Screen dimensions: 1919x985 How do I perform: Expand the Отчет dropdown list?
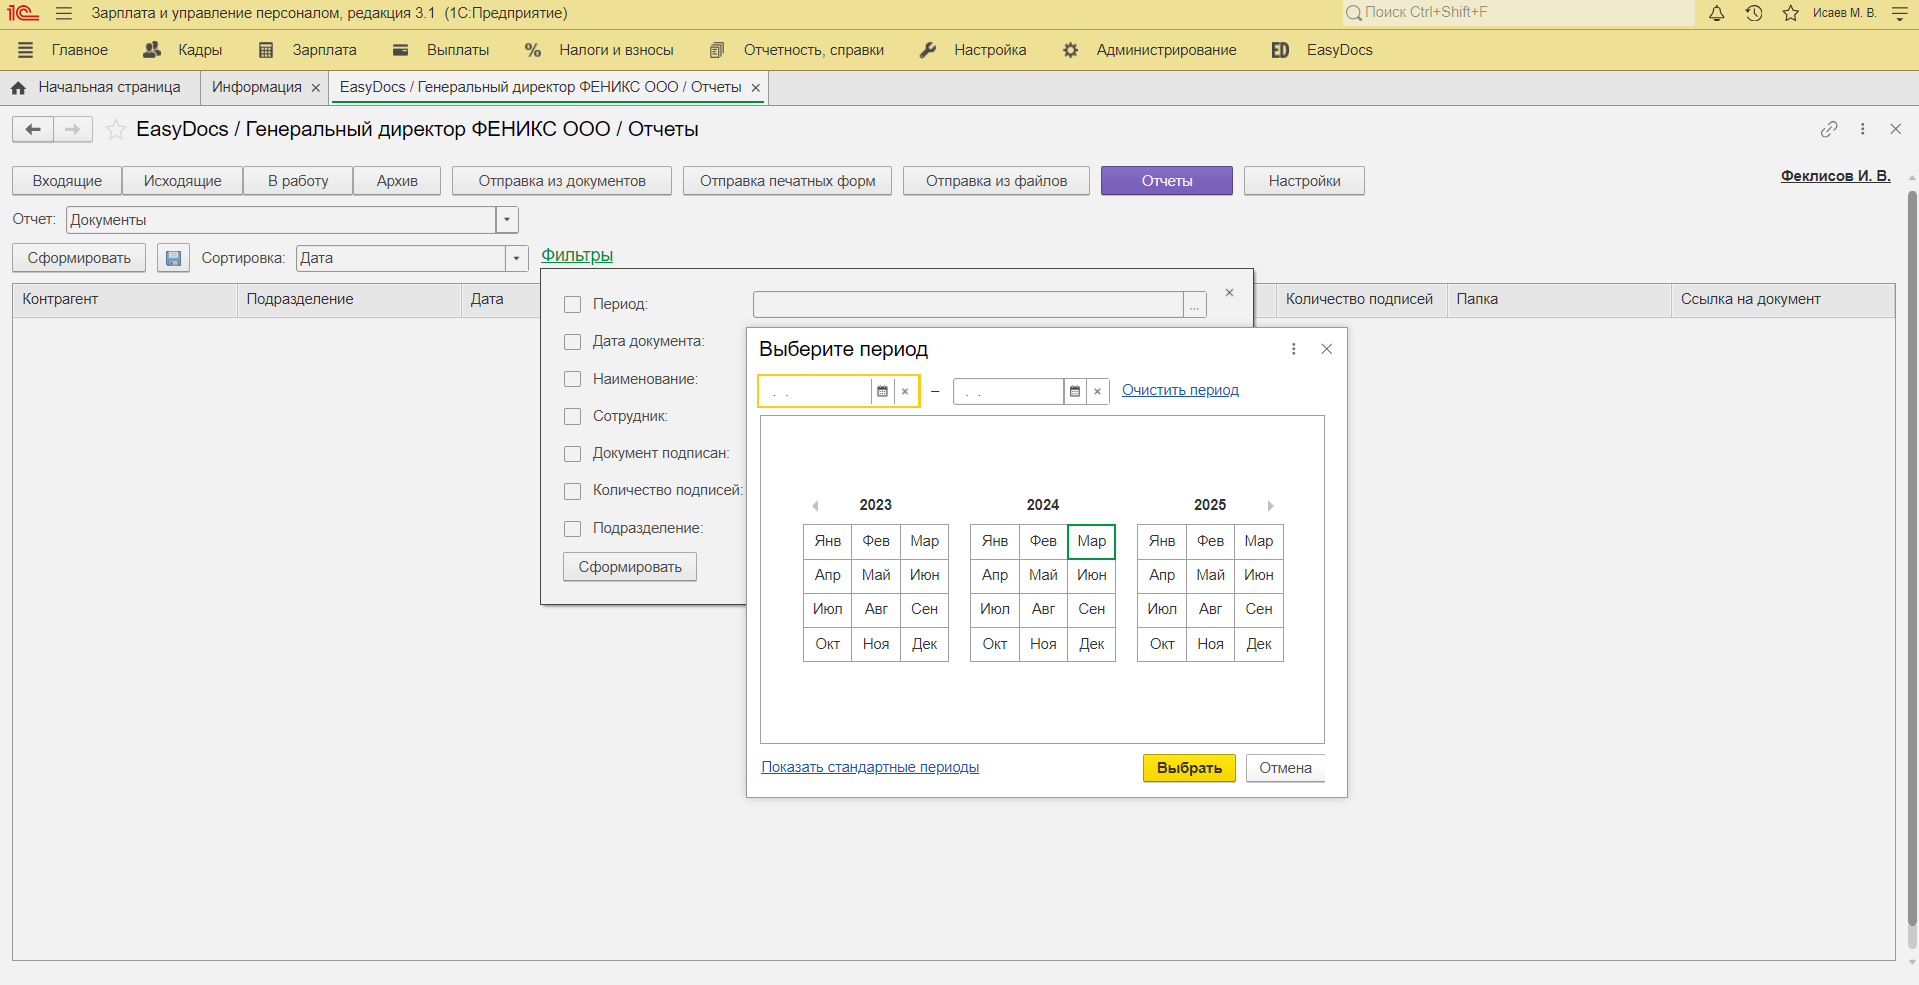(507, 220)
